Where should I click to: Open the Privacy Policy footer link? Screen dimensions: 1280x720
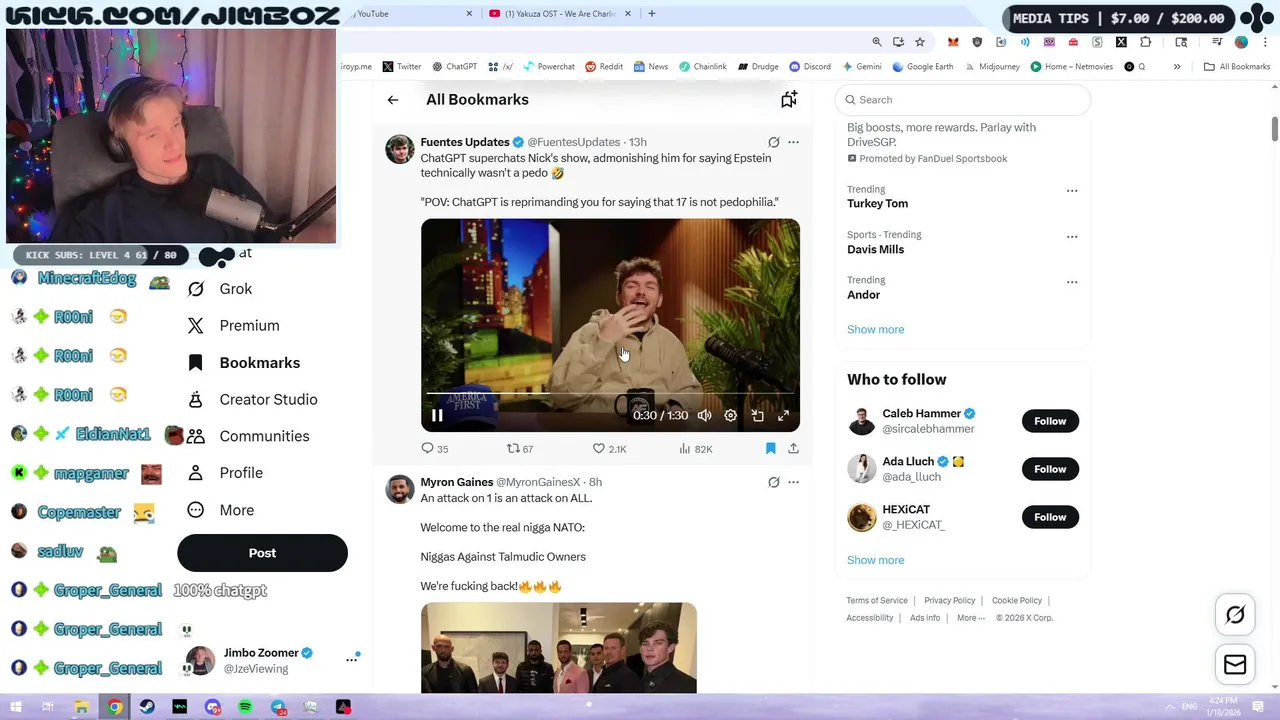(949, 601)
